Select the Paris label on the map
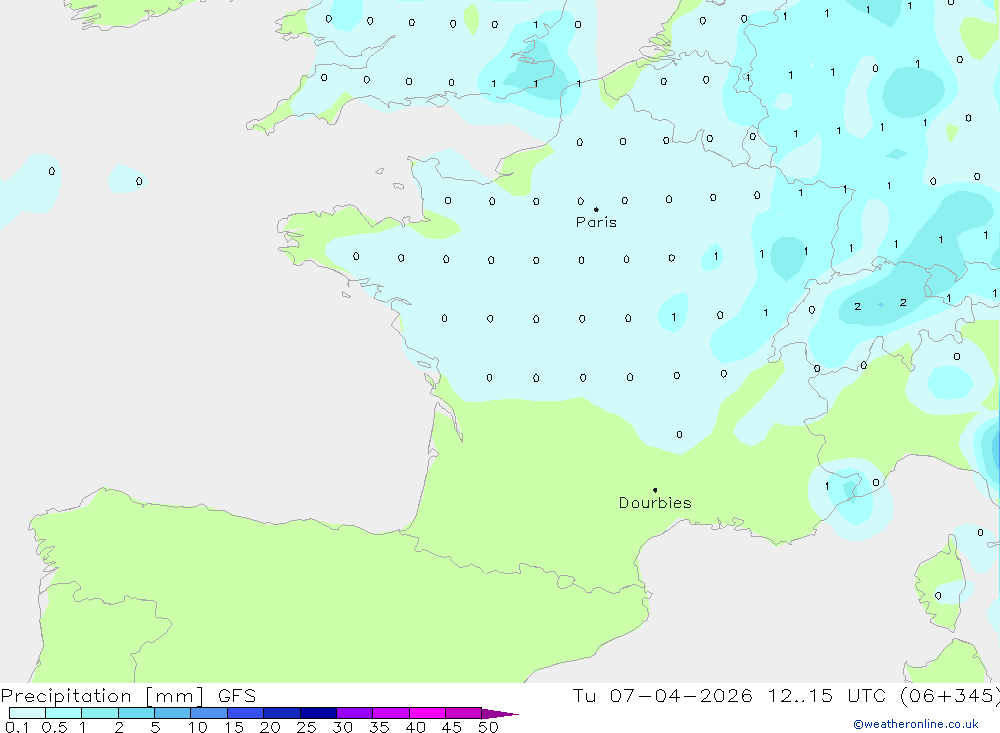Viewport: 1000px width, 733px height. tap(596, 222)
